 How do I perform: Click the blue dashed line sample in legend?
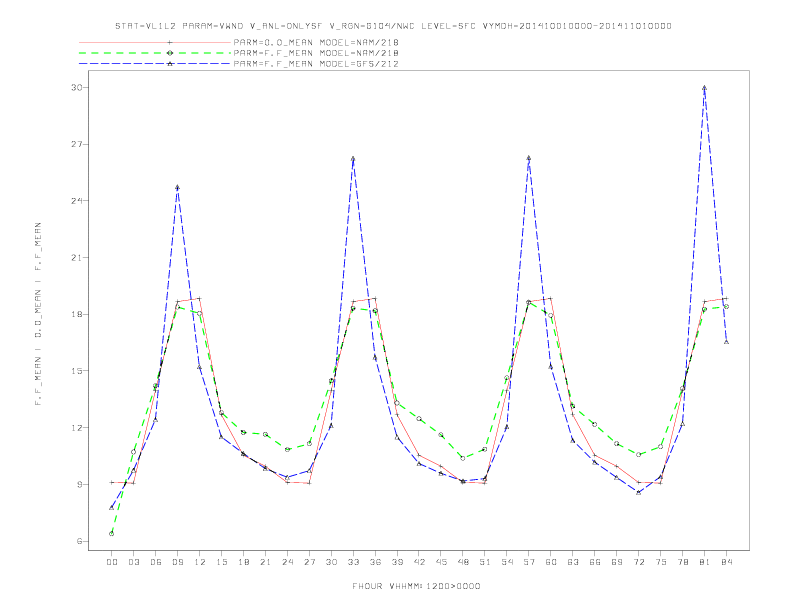(155, 64)
